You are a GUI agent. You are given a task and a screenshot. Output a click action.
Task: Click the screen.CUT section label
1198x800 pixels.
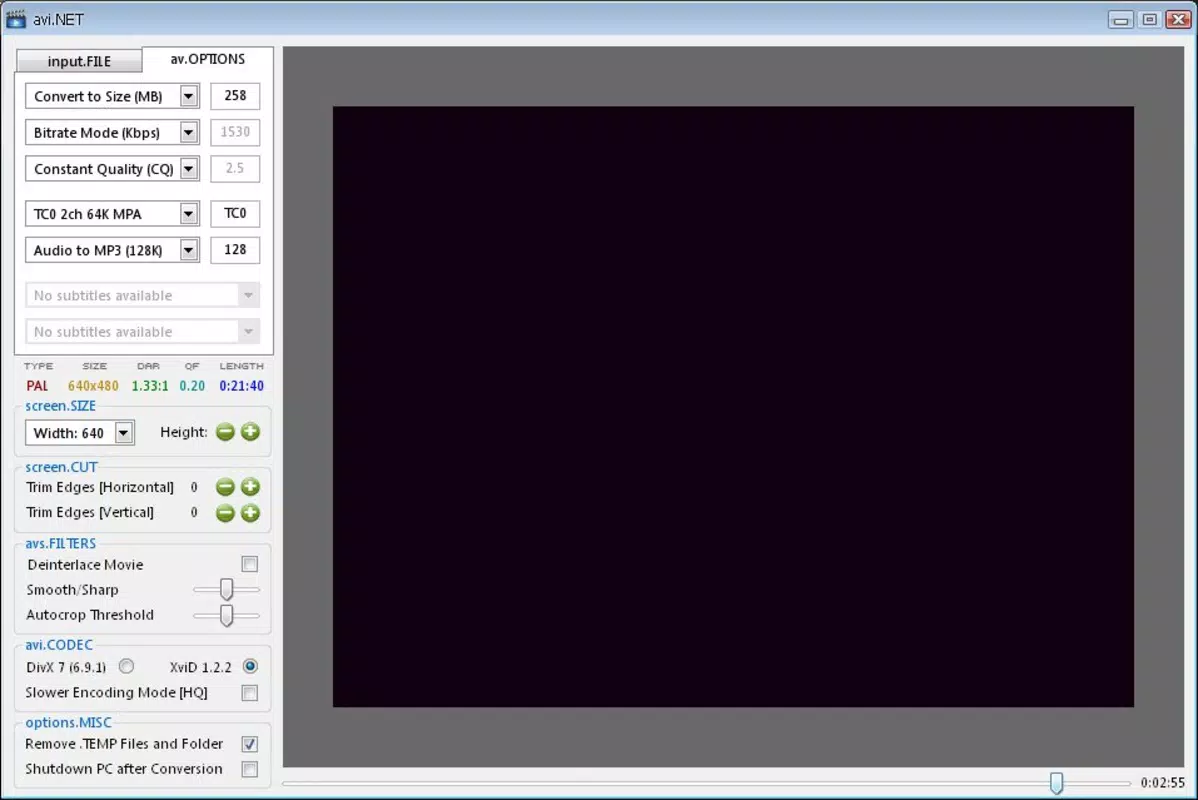[61, 467]
